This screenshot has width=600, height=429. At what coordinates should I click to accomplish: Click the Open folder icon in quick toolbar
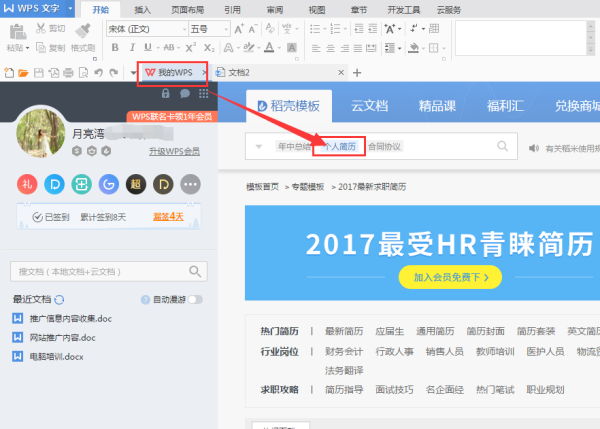point(23,73)
